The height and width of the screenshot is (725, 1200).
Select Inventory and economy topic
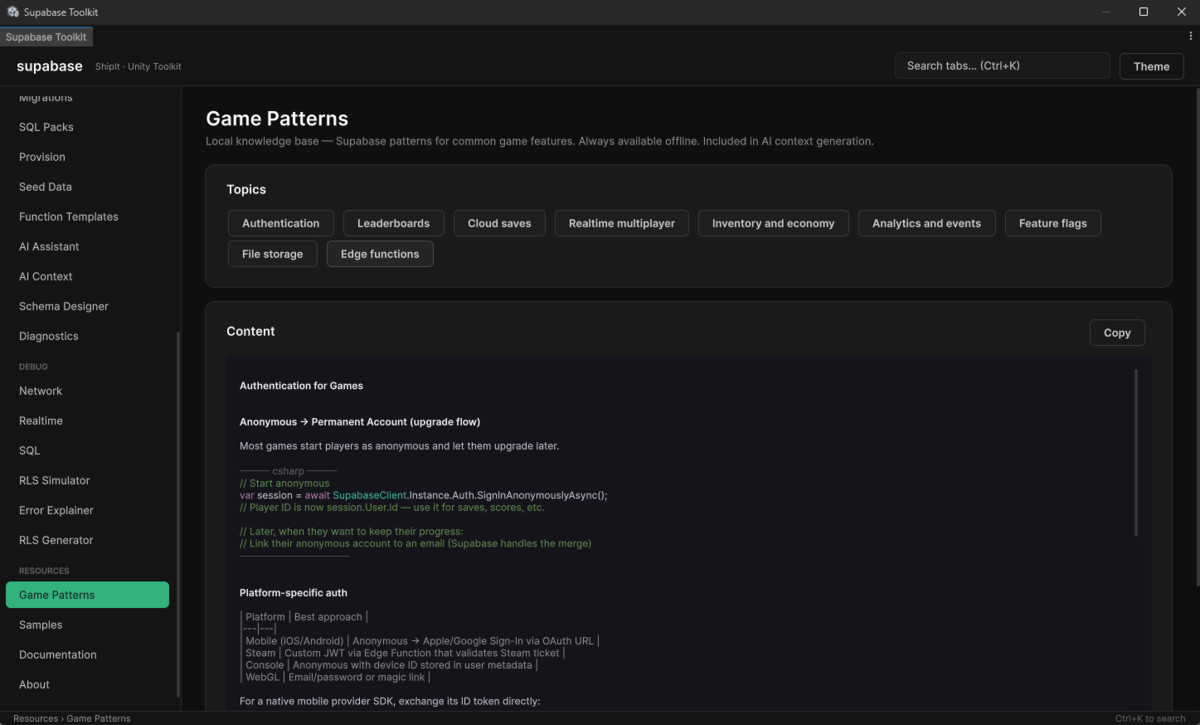click(x=773, y=223)
